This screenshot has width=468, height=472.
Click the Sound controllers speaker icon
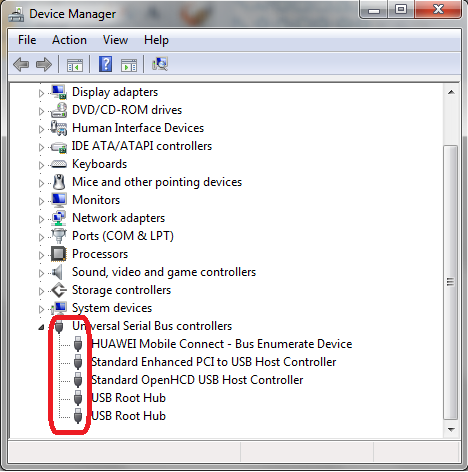(x=58, y=272)
